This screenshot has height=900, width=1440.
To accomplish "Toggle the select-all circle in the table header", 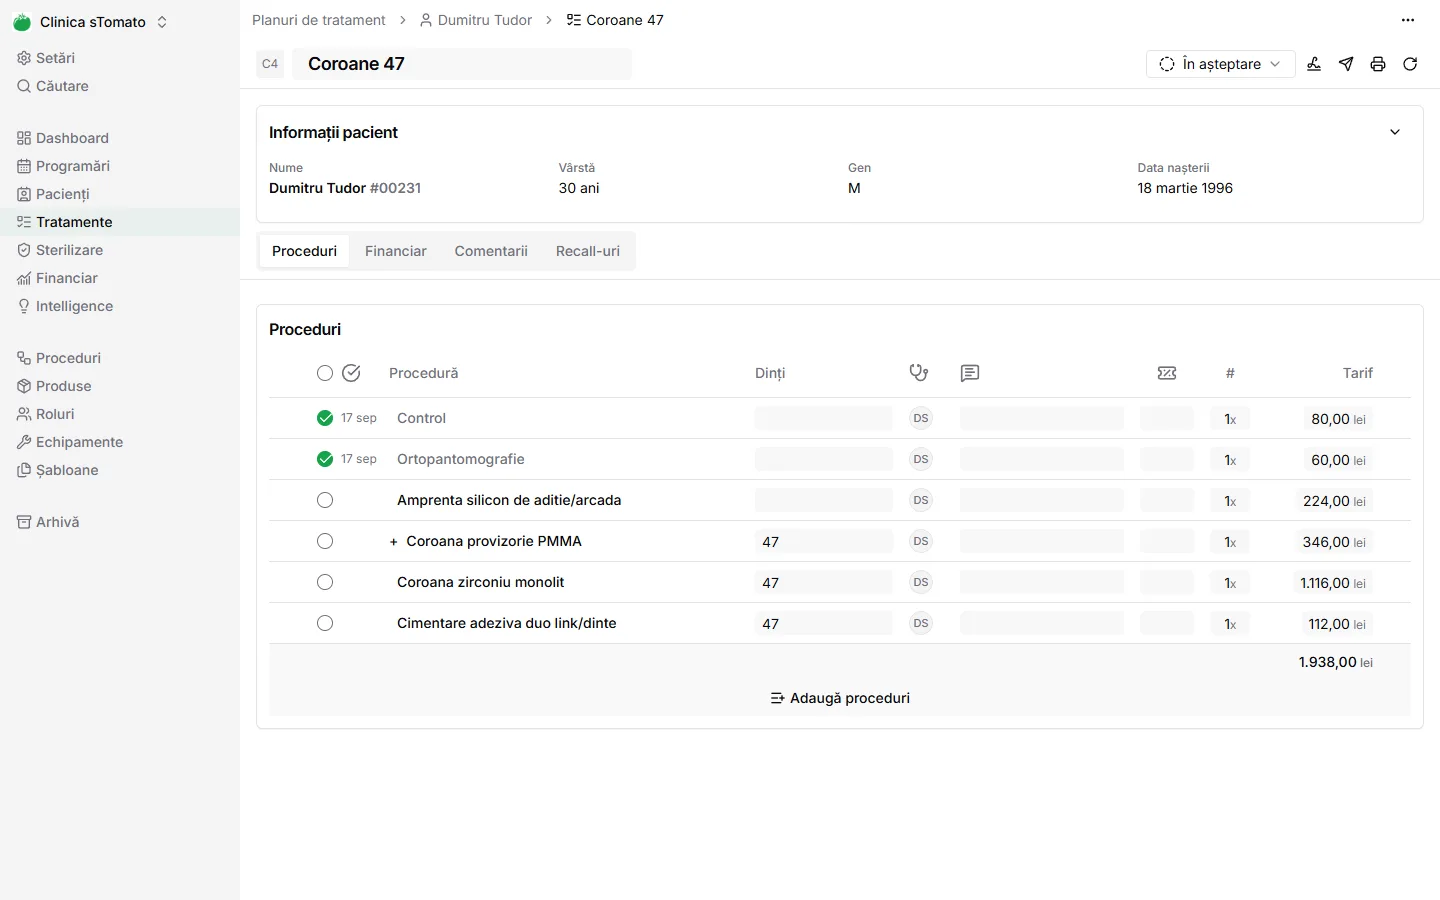I will [325, 373].
